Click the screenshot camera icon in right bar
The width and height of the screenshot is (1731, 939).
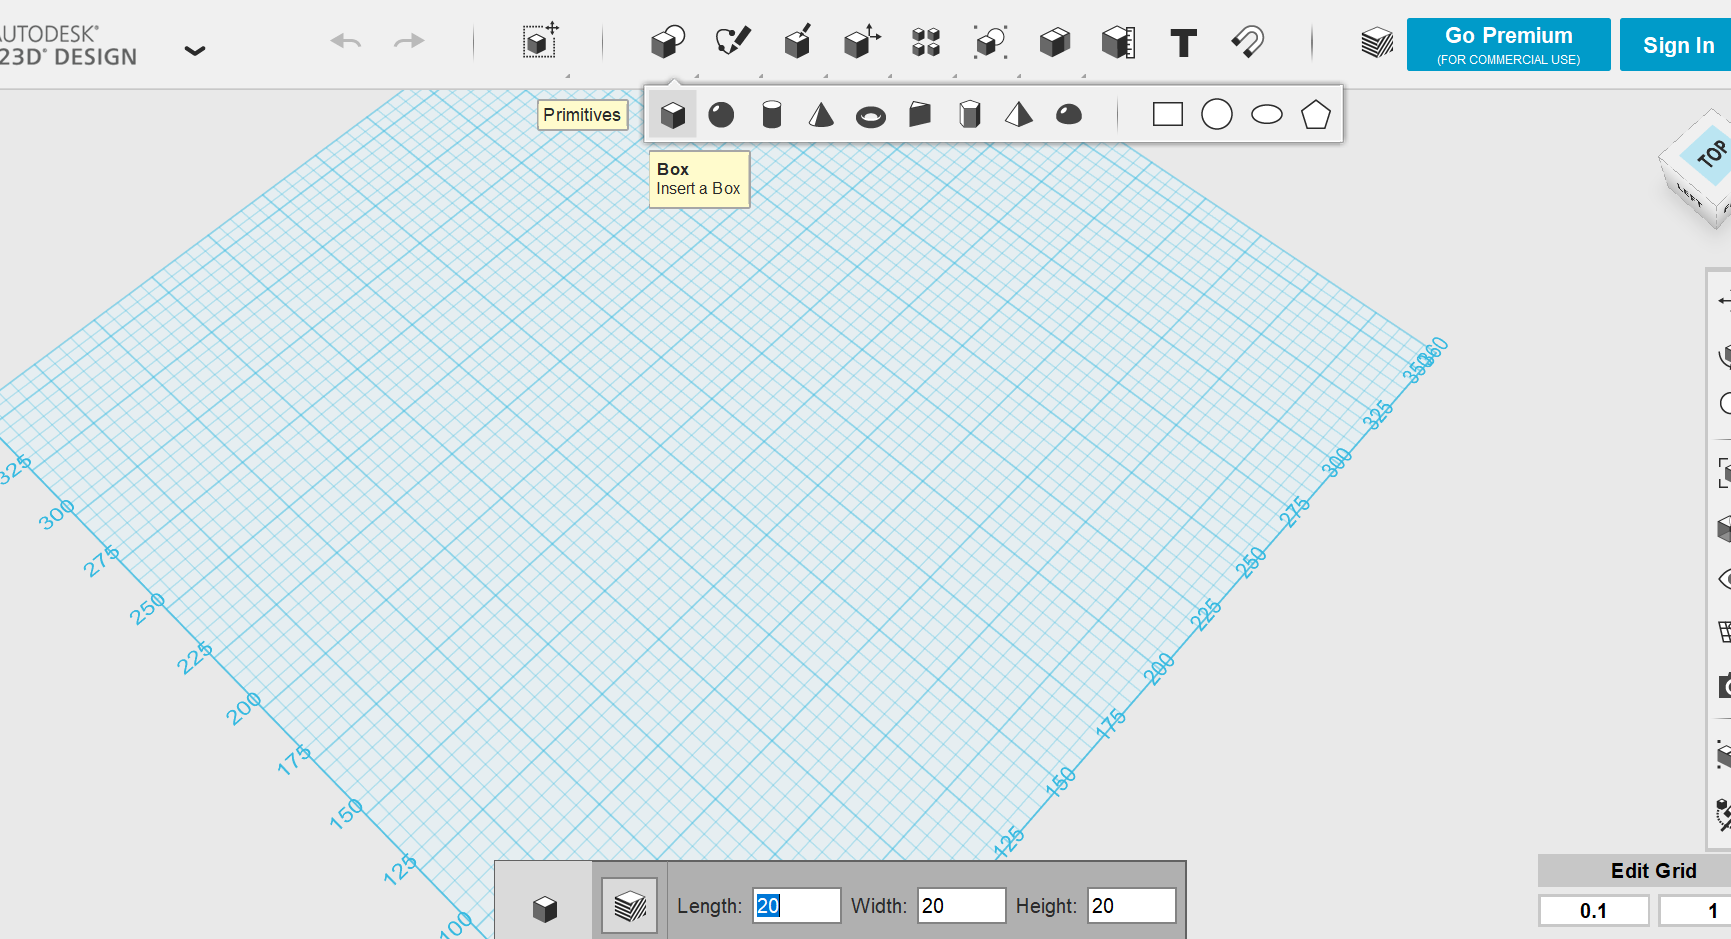coord(1725,686)
